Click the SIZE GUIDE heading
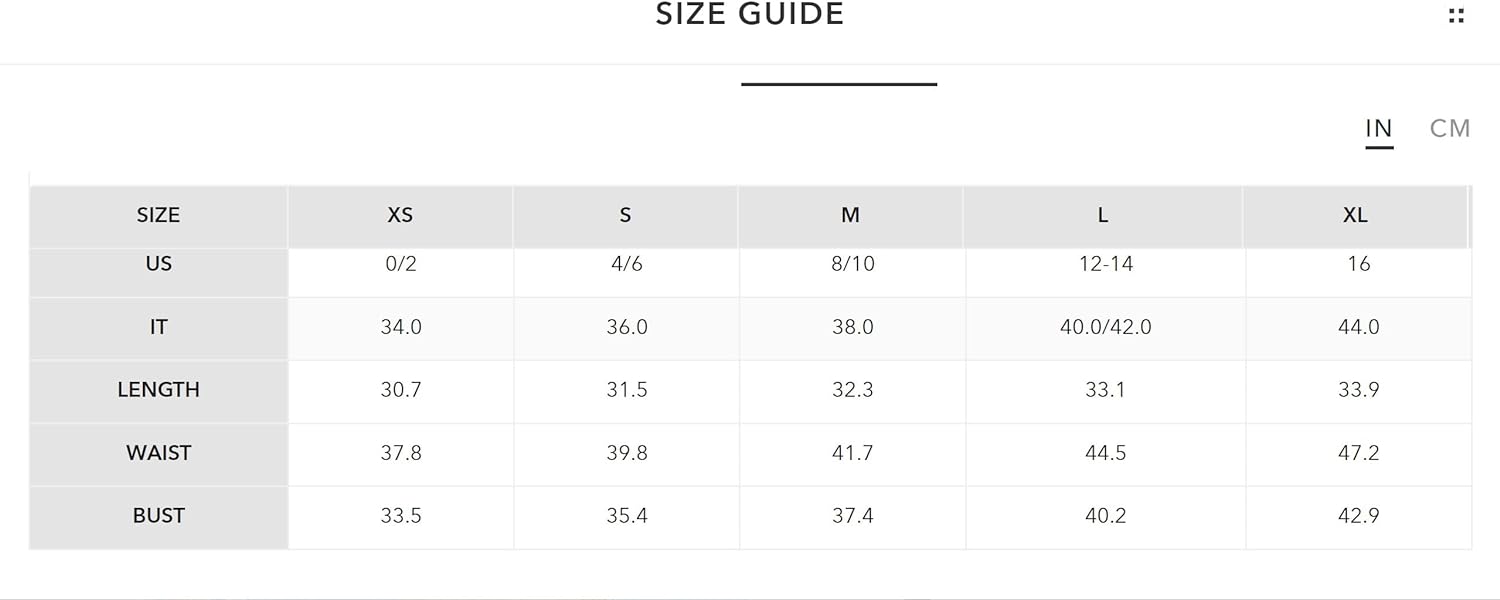 [x=750, y=14]
